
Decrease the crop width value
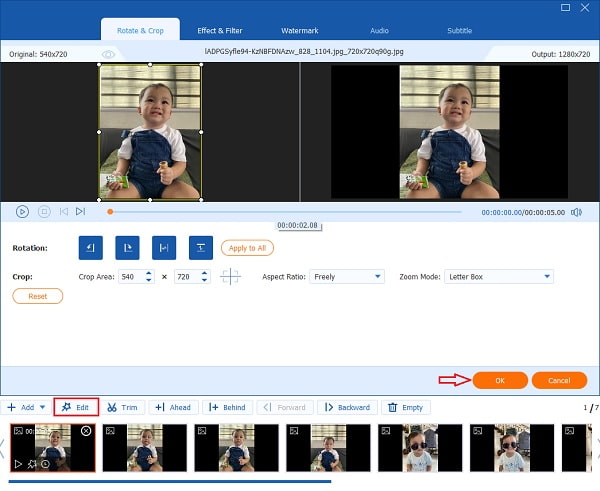tap(148, 280)
